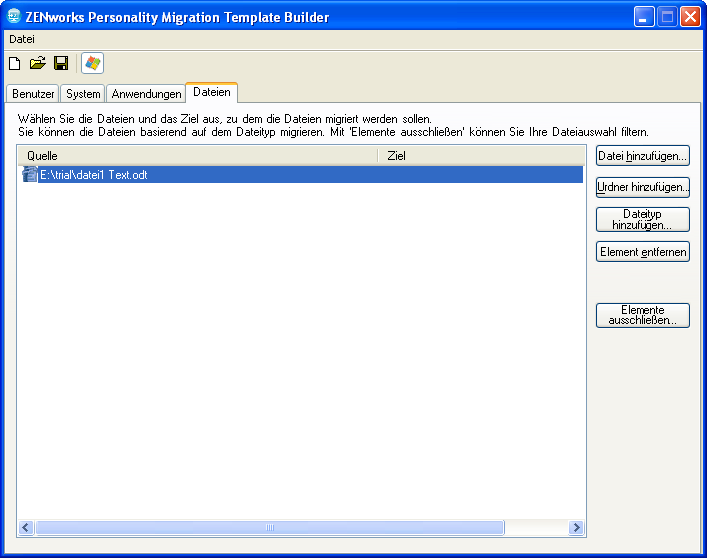Click Ordner hinzufügen button

643,187
